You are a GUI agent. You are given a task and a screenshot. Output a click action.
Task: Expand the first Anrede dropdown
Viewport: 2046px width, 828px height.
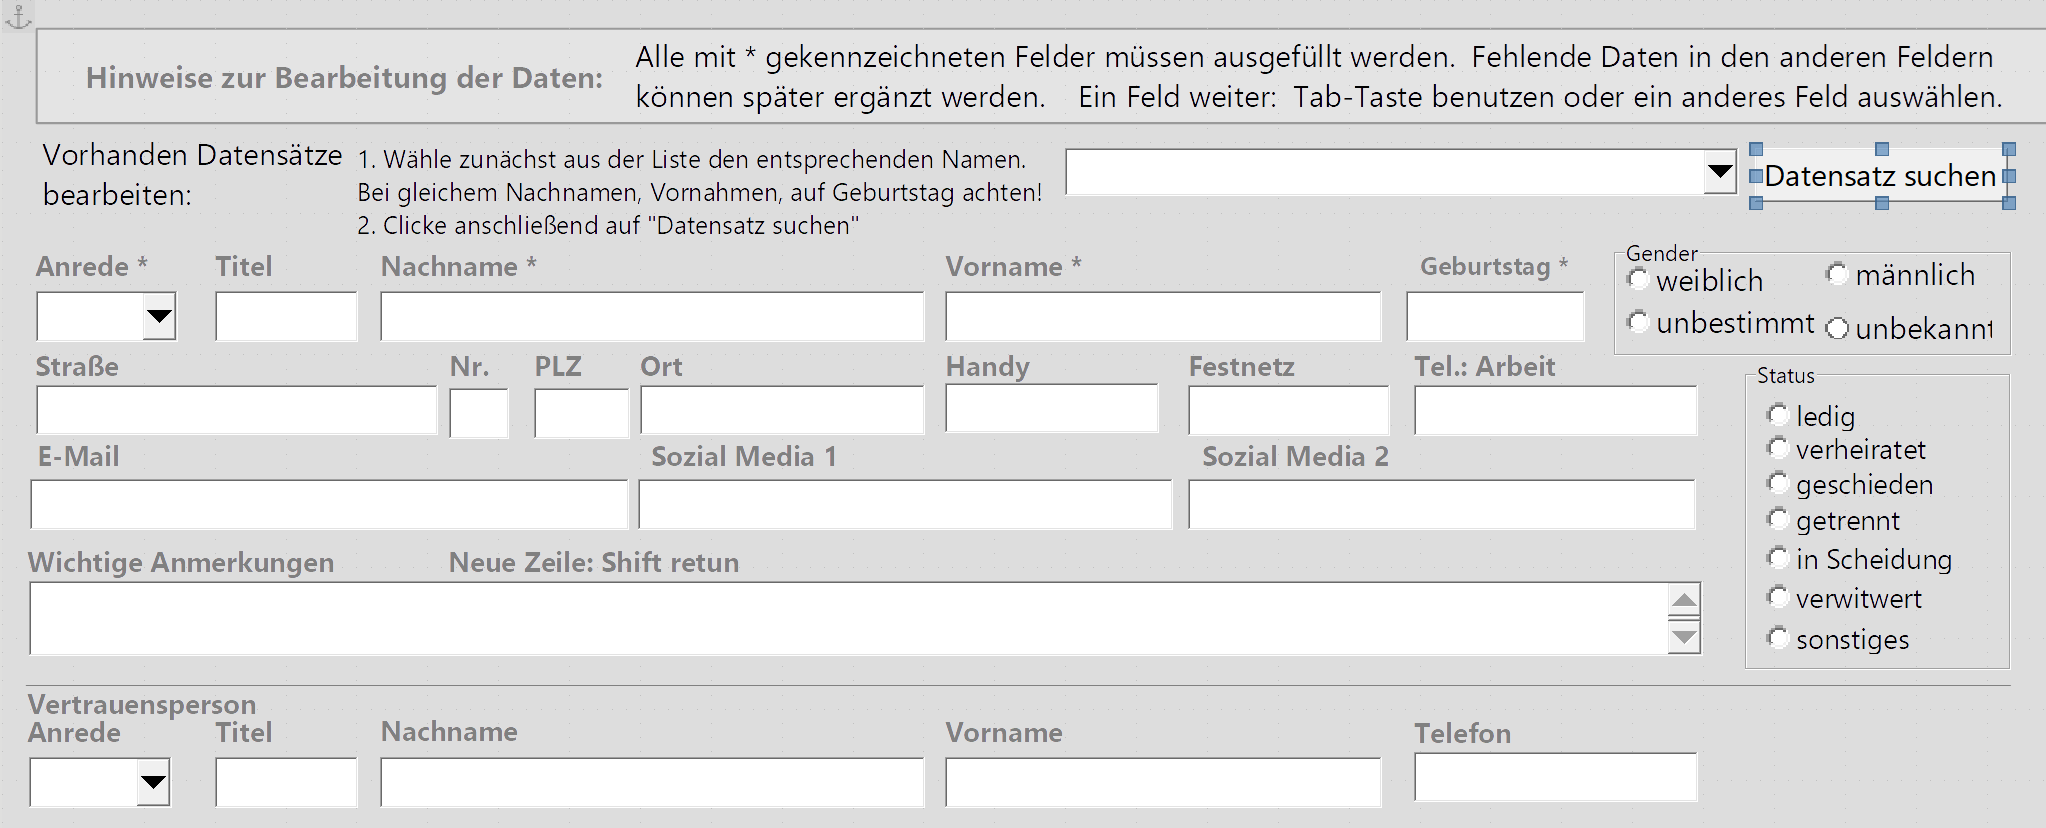coord(159,317)
